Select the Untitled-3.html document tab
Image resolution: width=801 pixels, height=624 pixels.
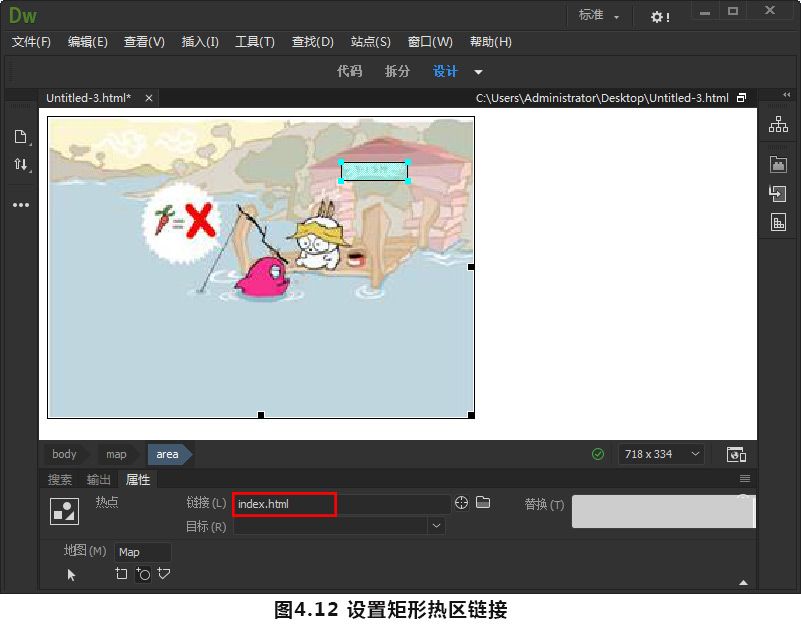point(88,98)
